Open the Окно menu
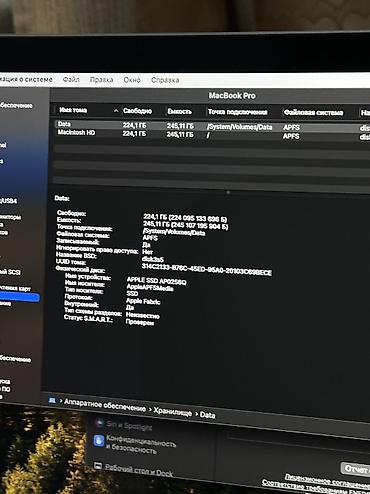Viewport: 370px width, 494px height. [x=132, y=80]
